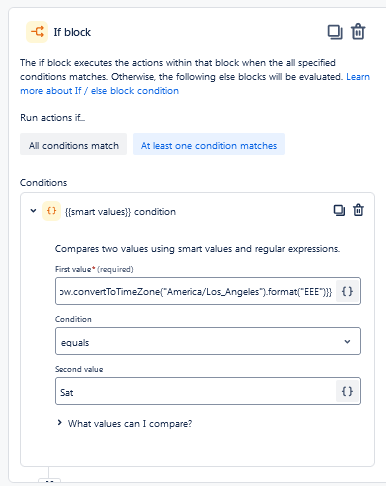This screenshot has width=386, height=486.
Task: Open smart value picker for First value
Action: (x=347, y=291)
